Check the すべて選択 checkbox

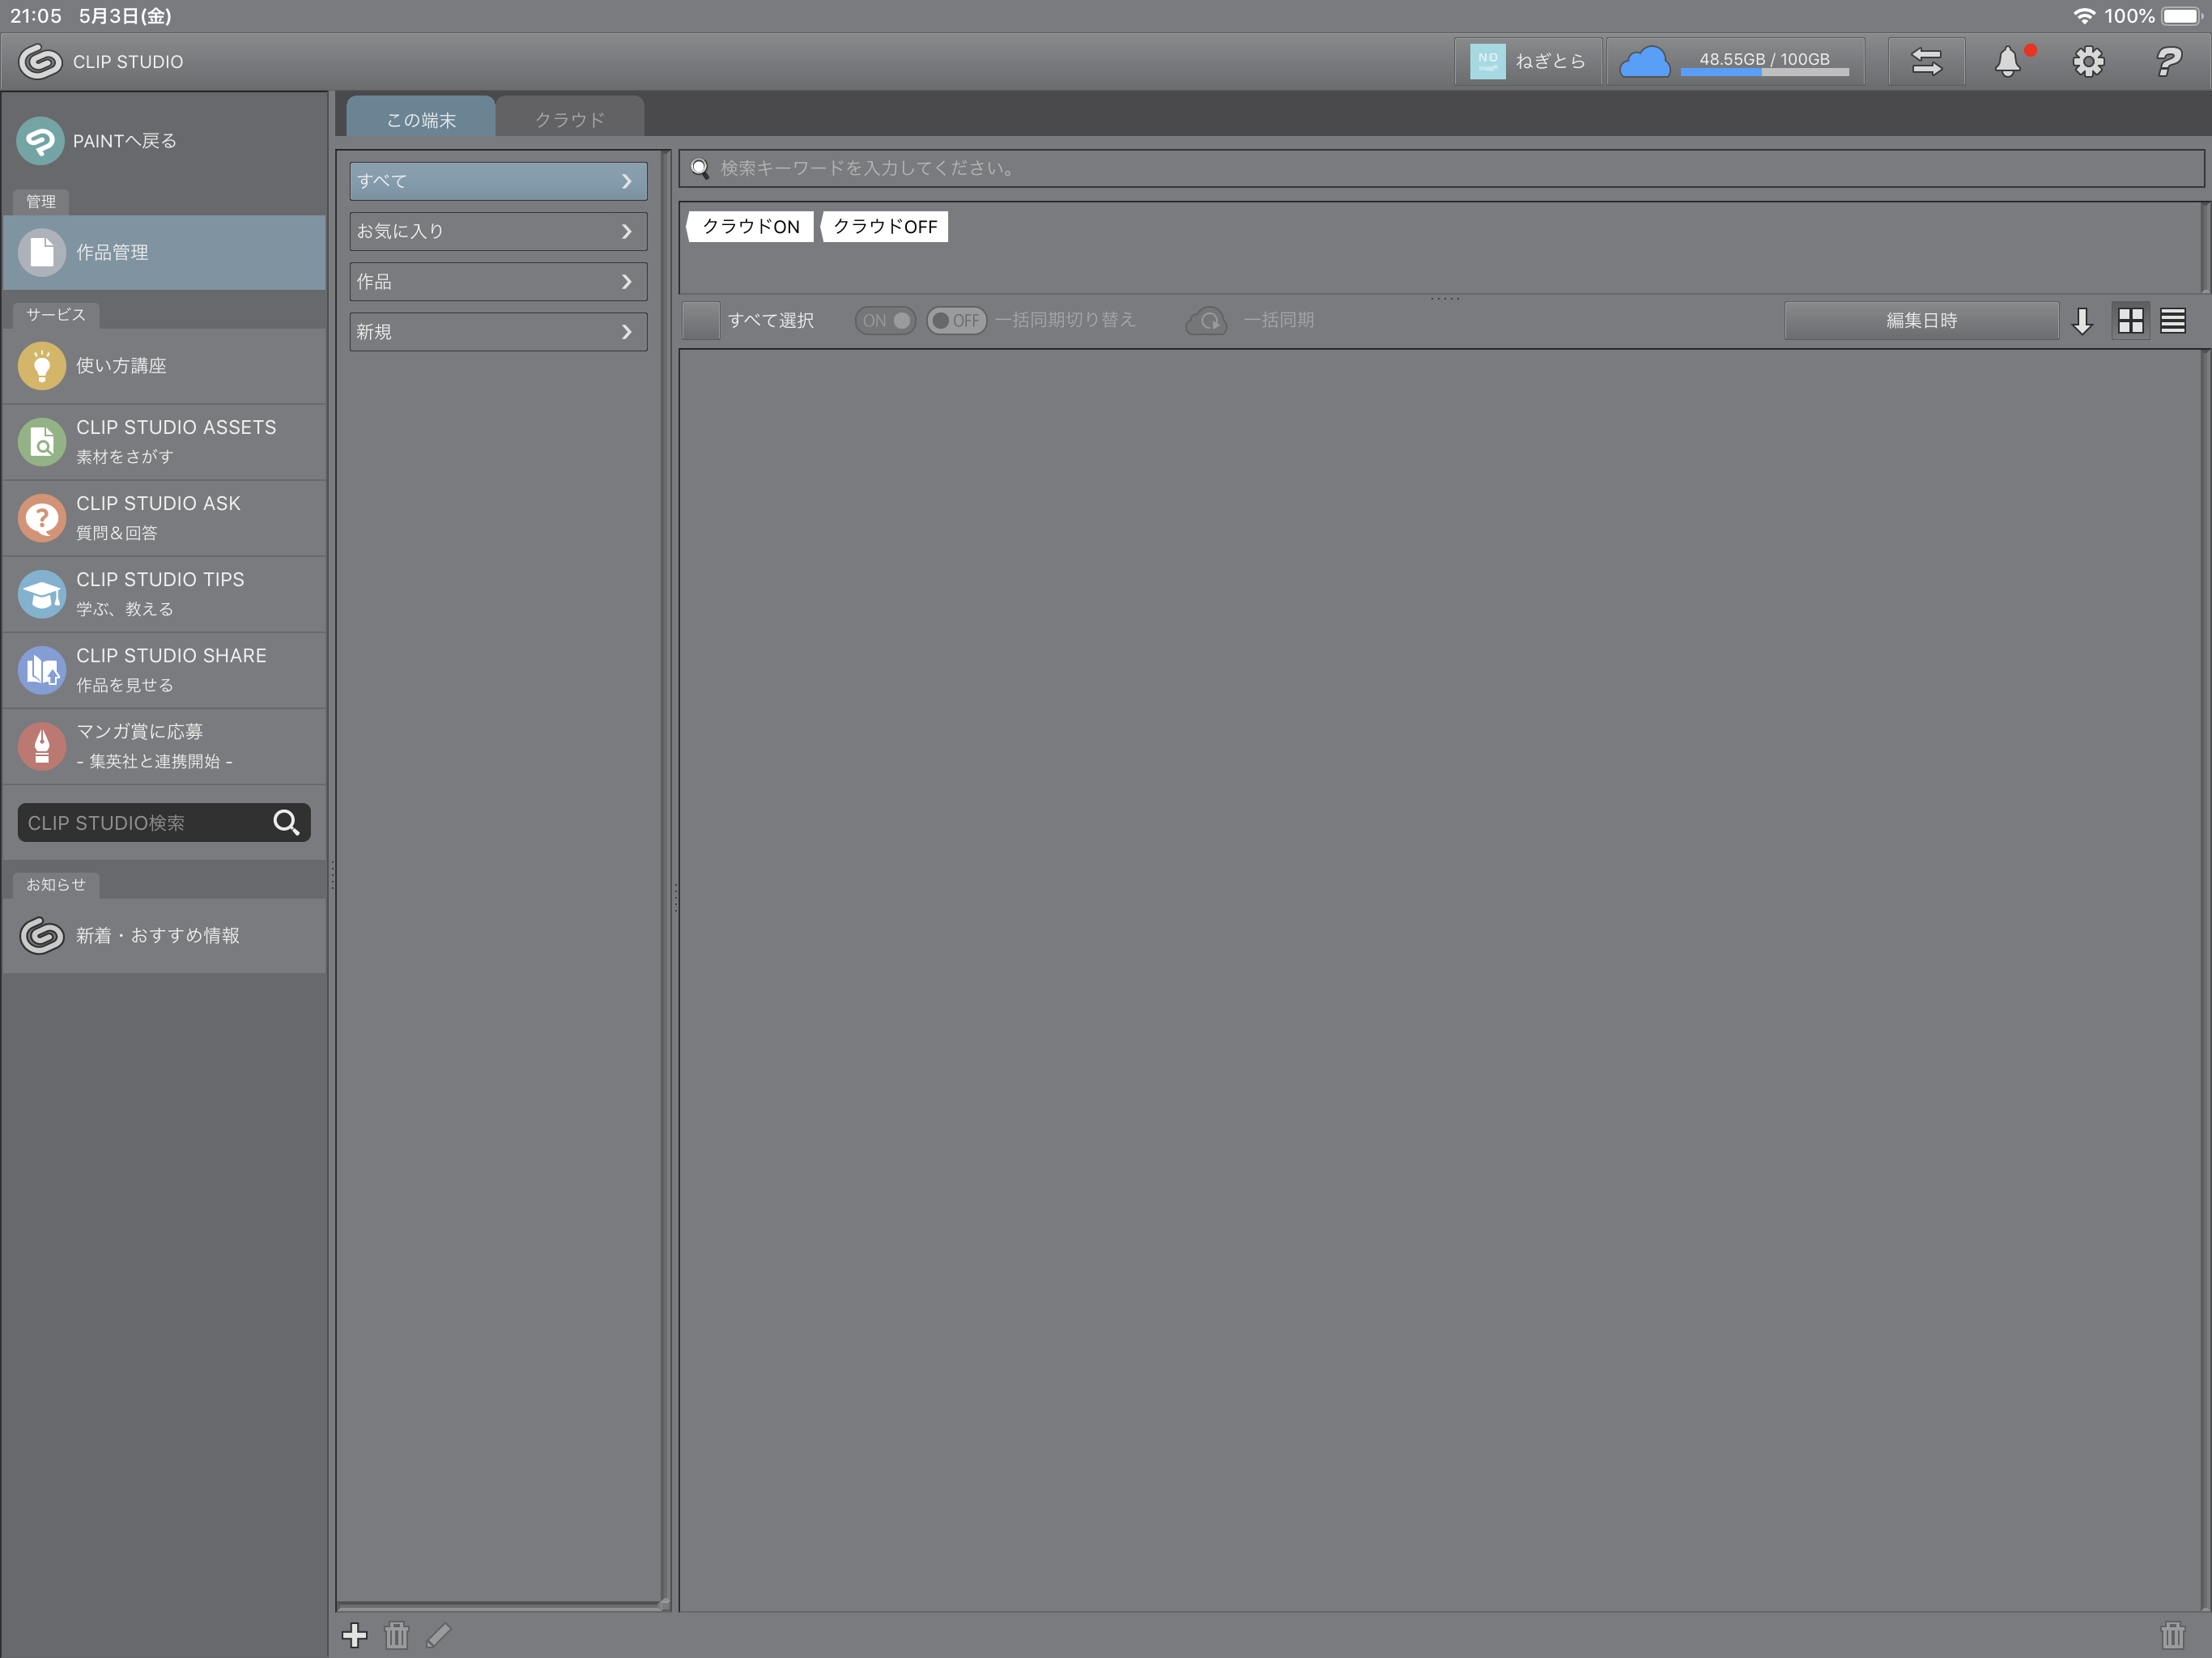701,320
